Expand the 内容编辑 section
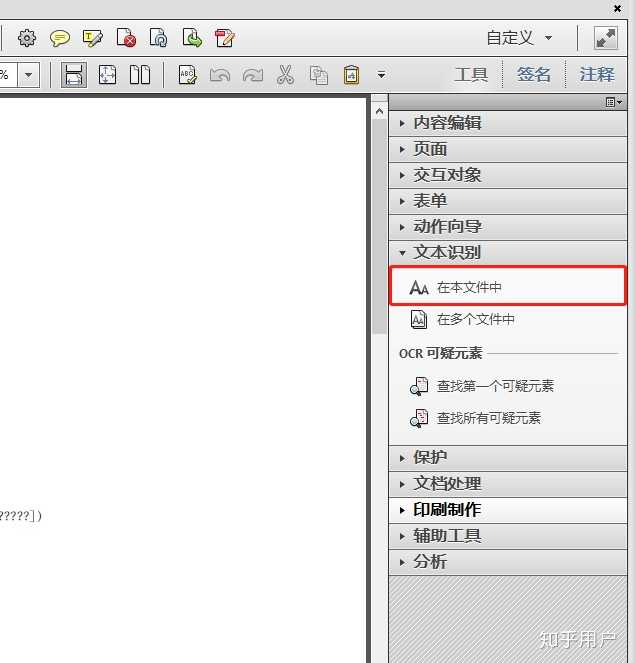 [507, 123]
